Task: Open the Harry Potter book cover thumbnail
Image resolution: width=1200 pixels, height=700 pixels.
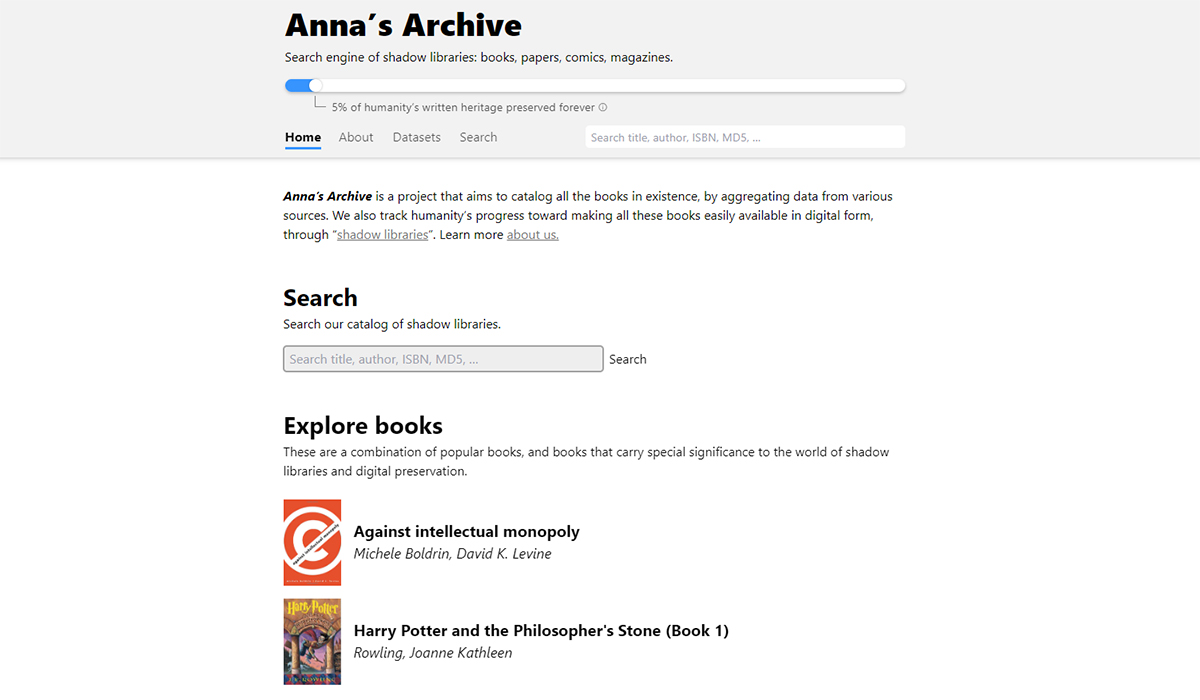Action: [312, 641]
